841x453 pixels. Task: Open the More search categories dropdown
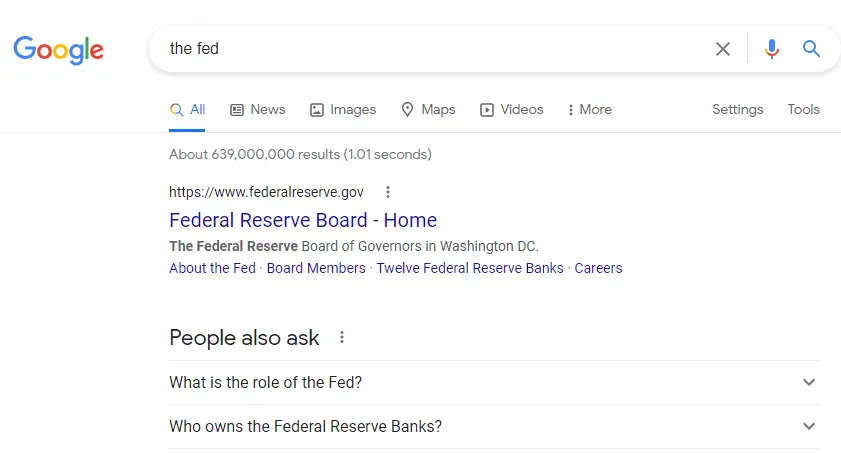[590, 110]
